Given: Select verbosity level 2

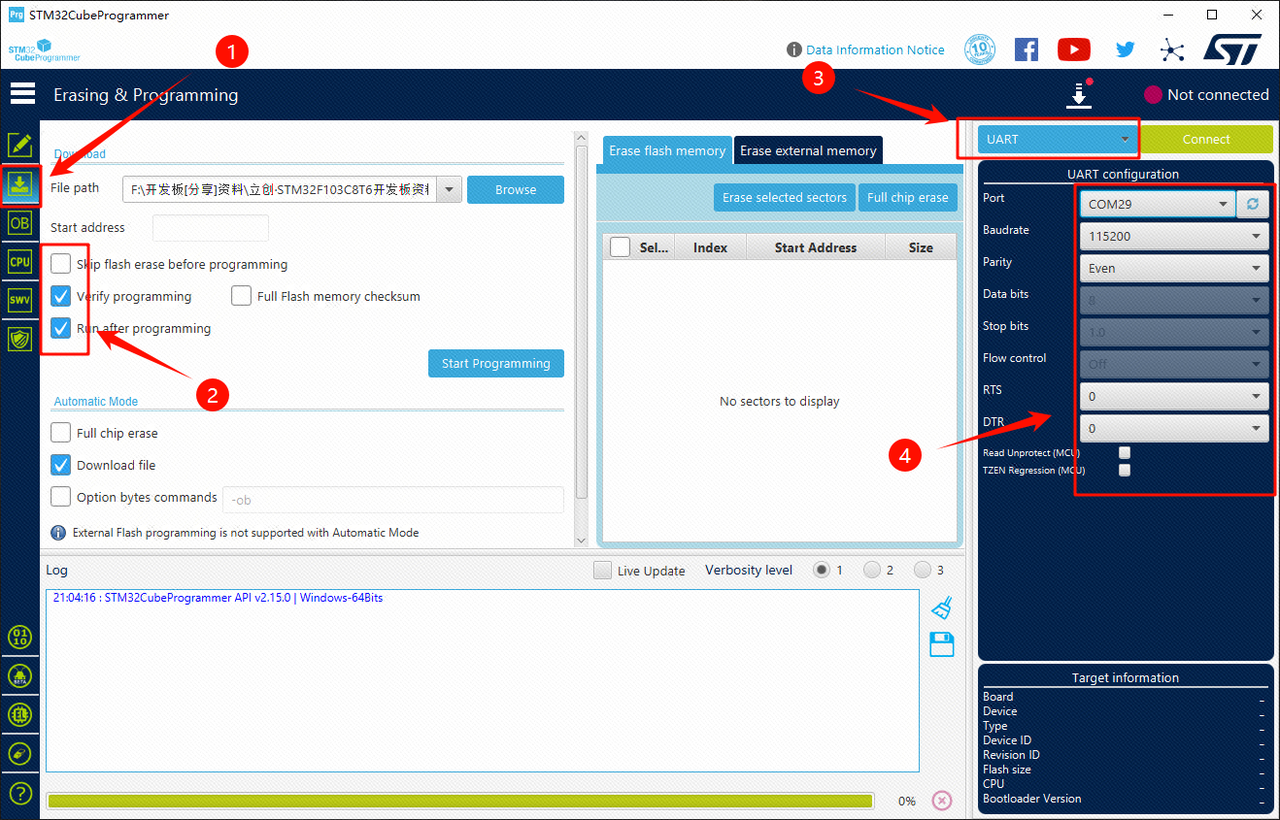Looking at the screenshot, I should (x=873, y=570).
